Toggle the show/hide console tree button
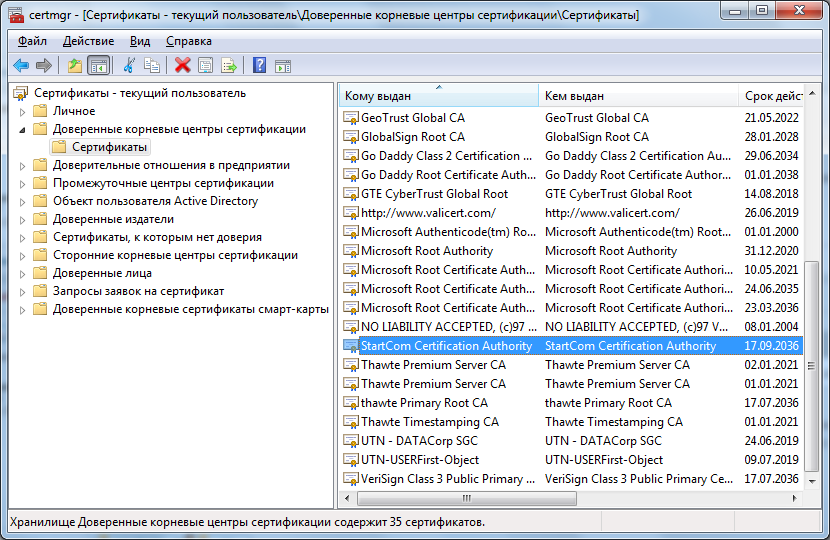The image size is (830, 540). pos(98,66)
